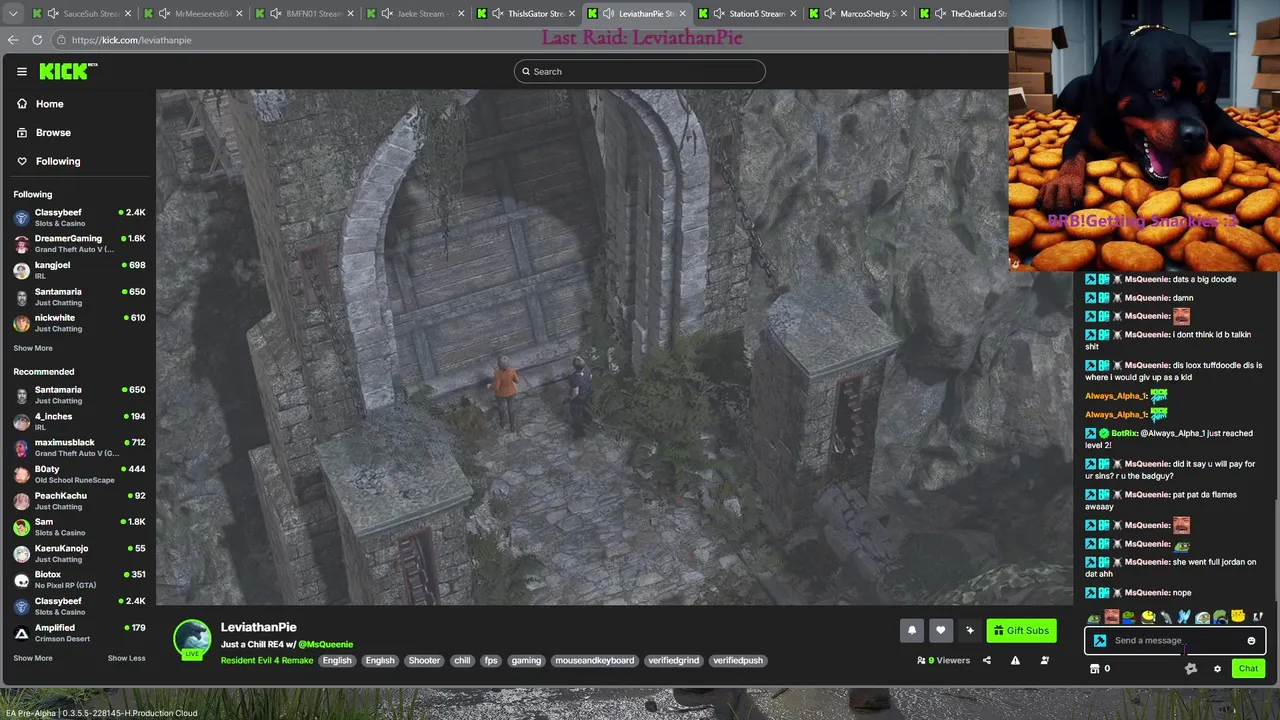
Task: Open maximusblack recommended channel
Action: pos(79,447)
